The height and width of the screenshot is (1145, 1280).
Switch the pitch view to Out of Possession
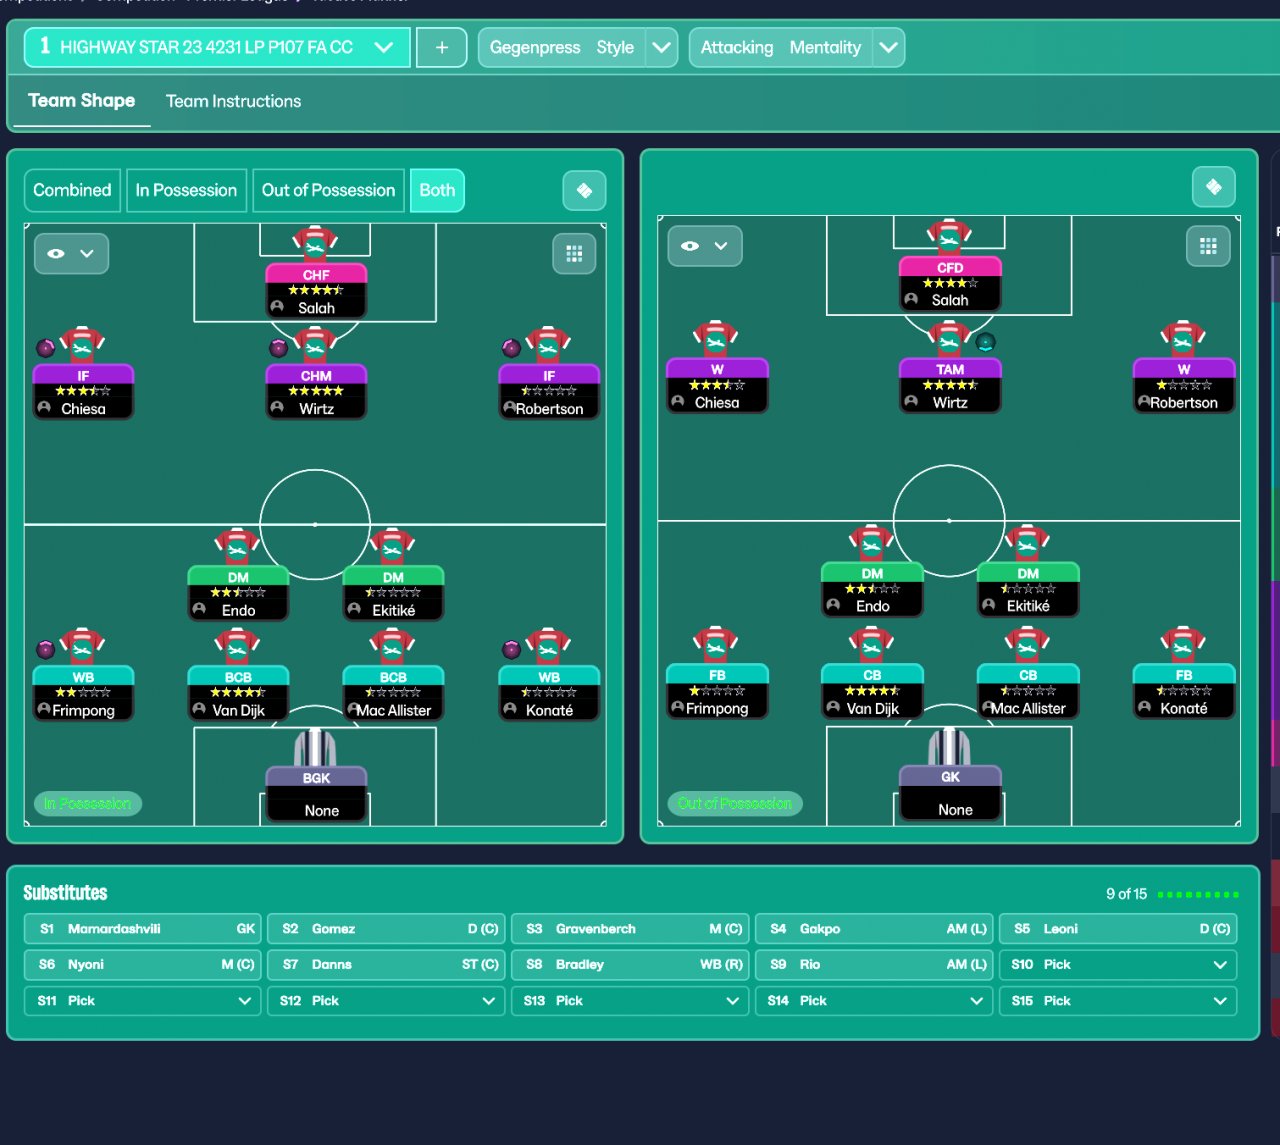[x=328, y=190]
